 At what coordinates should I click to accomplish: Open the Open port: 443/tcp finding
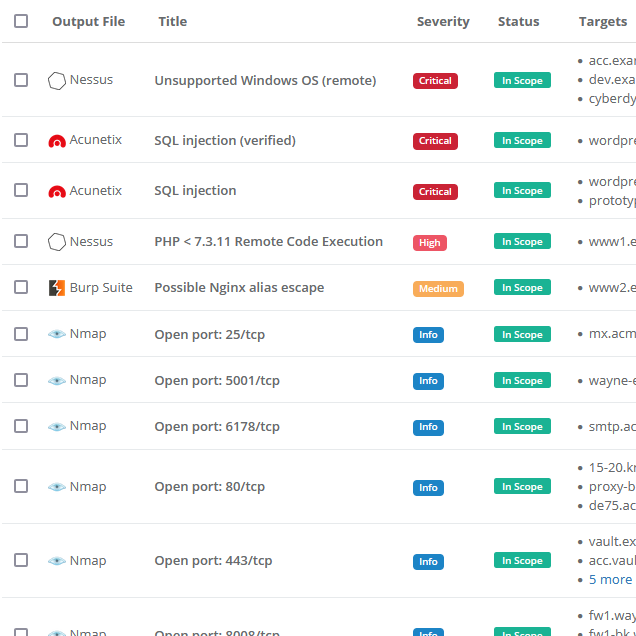(213, 561)
